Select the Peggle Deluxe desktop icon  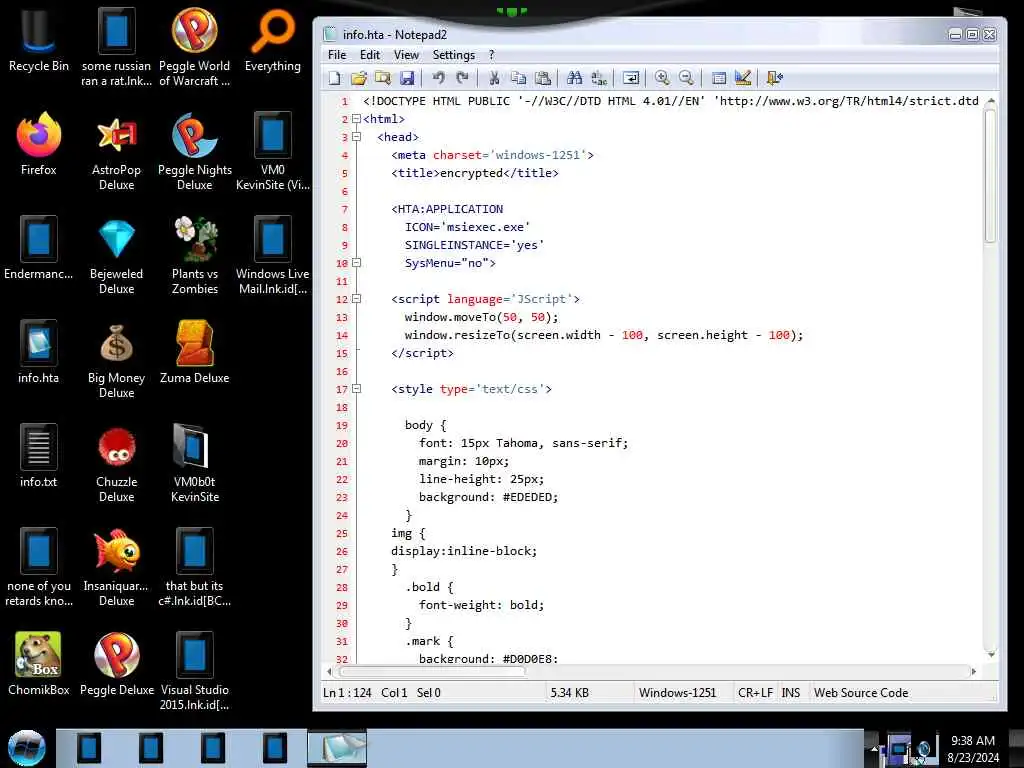pyautogui.click(x=116, y=664)
